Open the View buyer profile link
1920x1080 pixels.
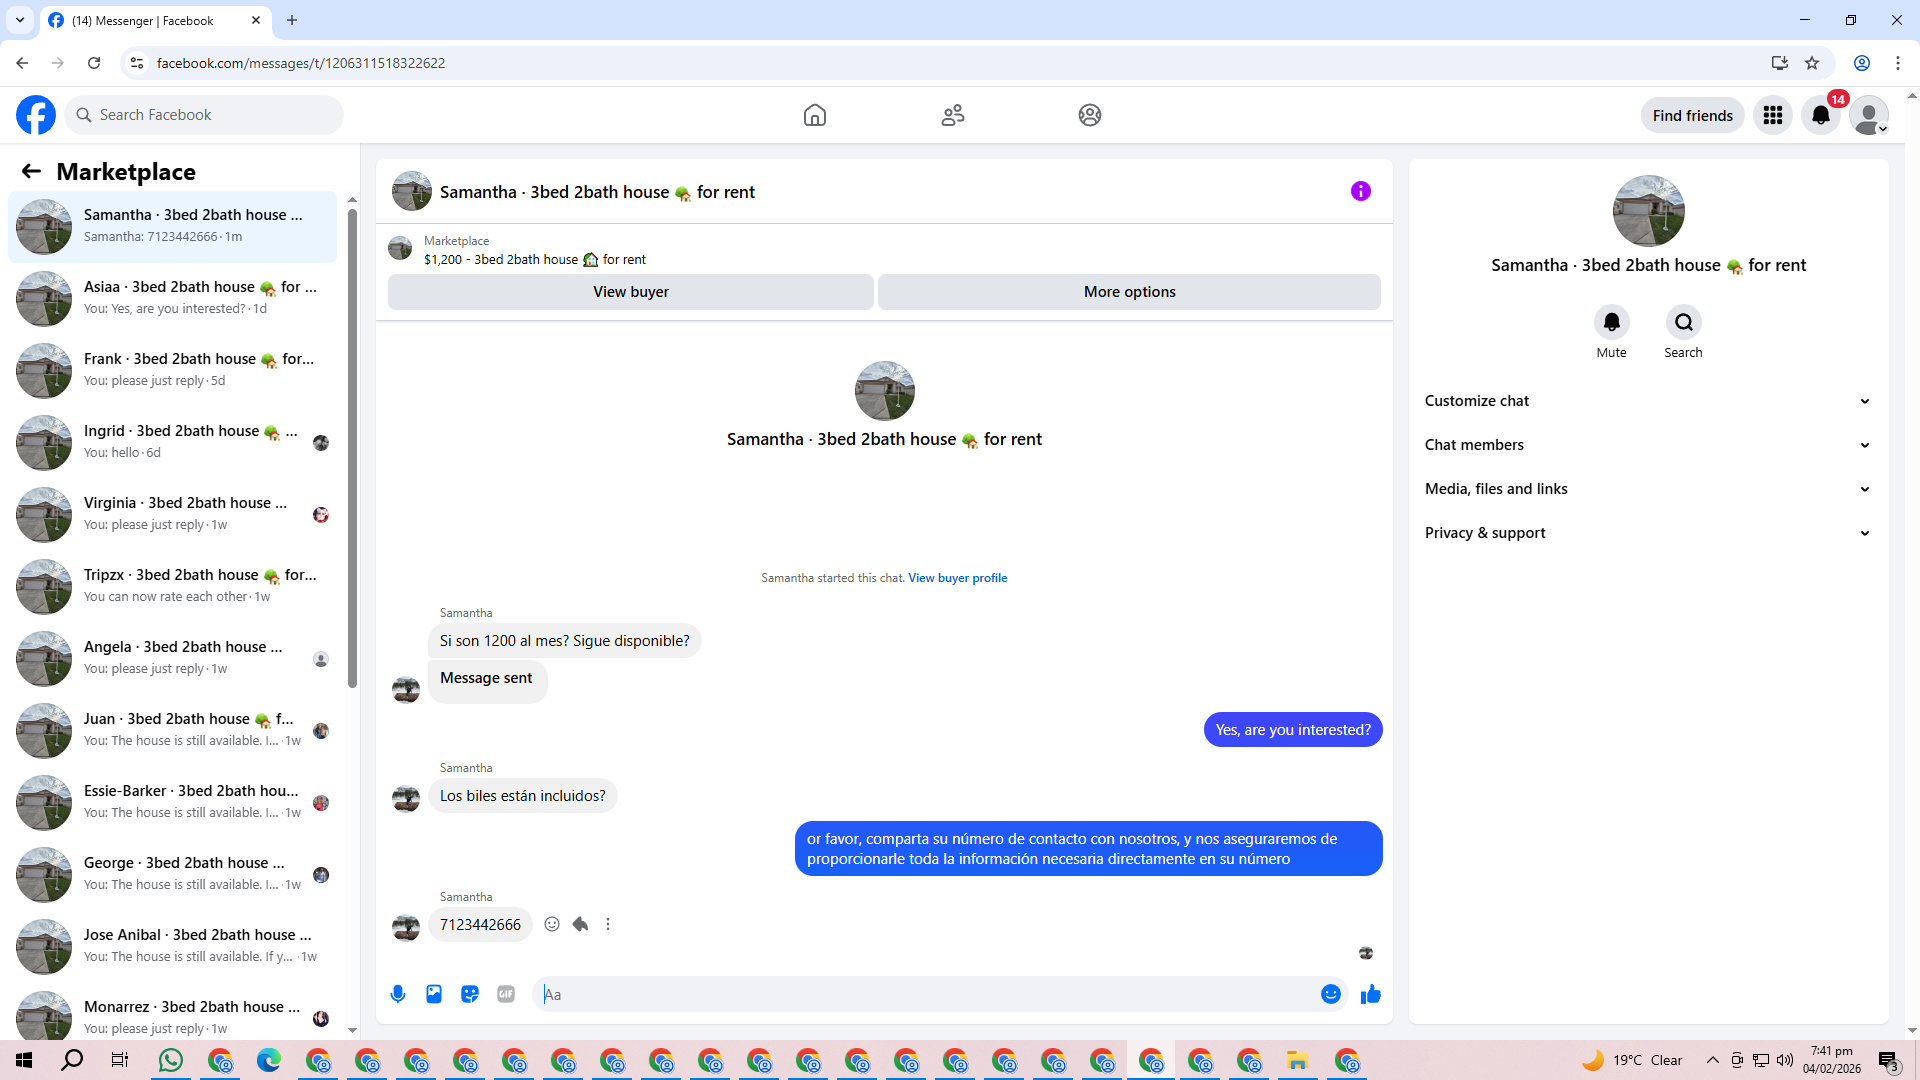957,578
